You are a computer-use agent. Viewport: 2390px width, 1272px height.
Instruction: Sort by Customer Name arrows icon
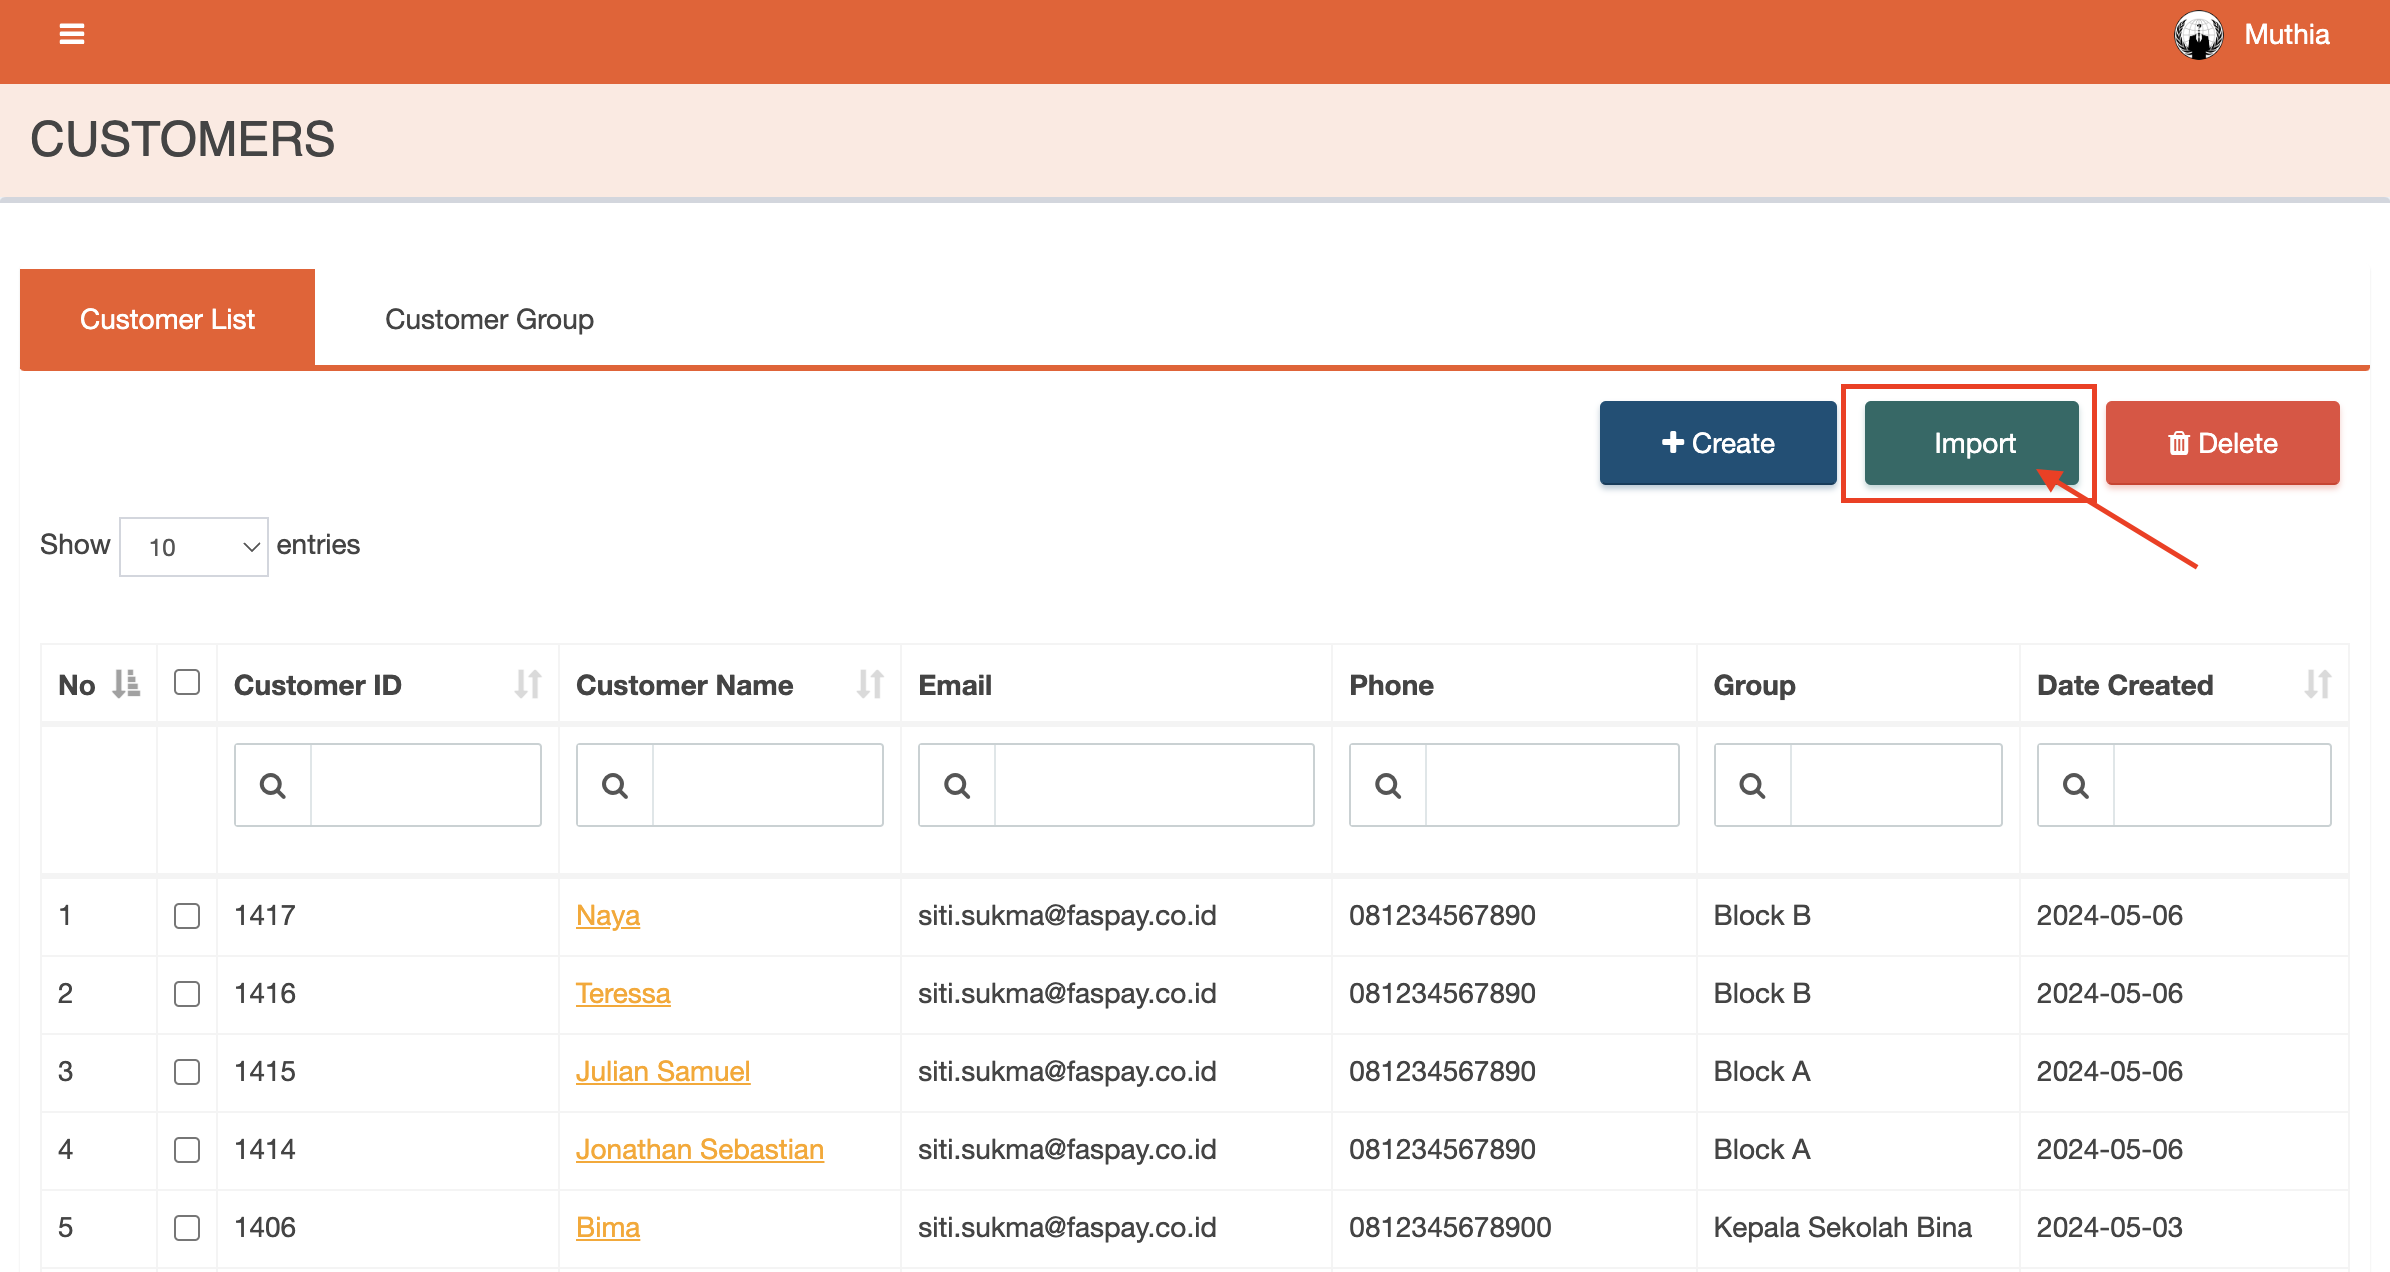(869, 684)
